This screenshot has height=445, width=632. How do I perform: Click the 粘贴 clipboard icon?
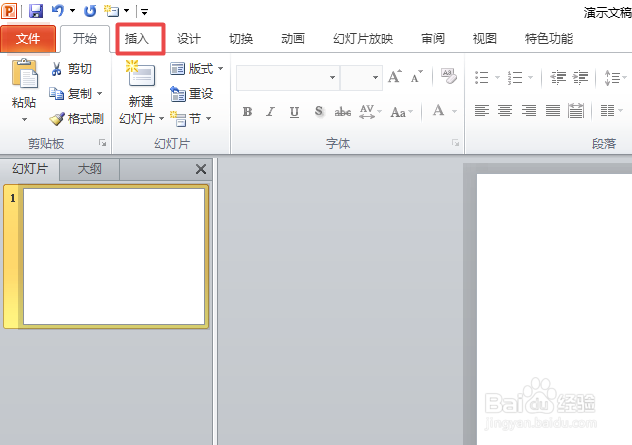25,74
